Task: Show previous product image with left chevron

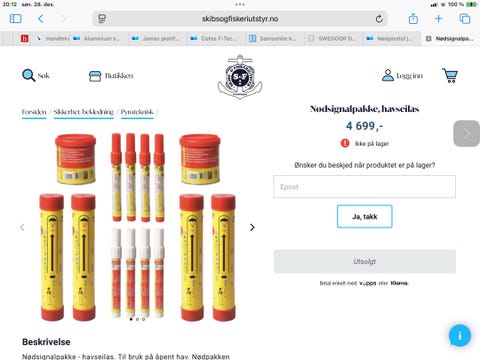Action: tap(22, 227)
